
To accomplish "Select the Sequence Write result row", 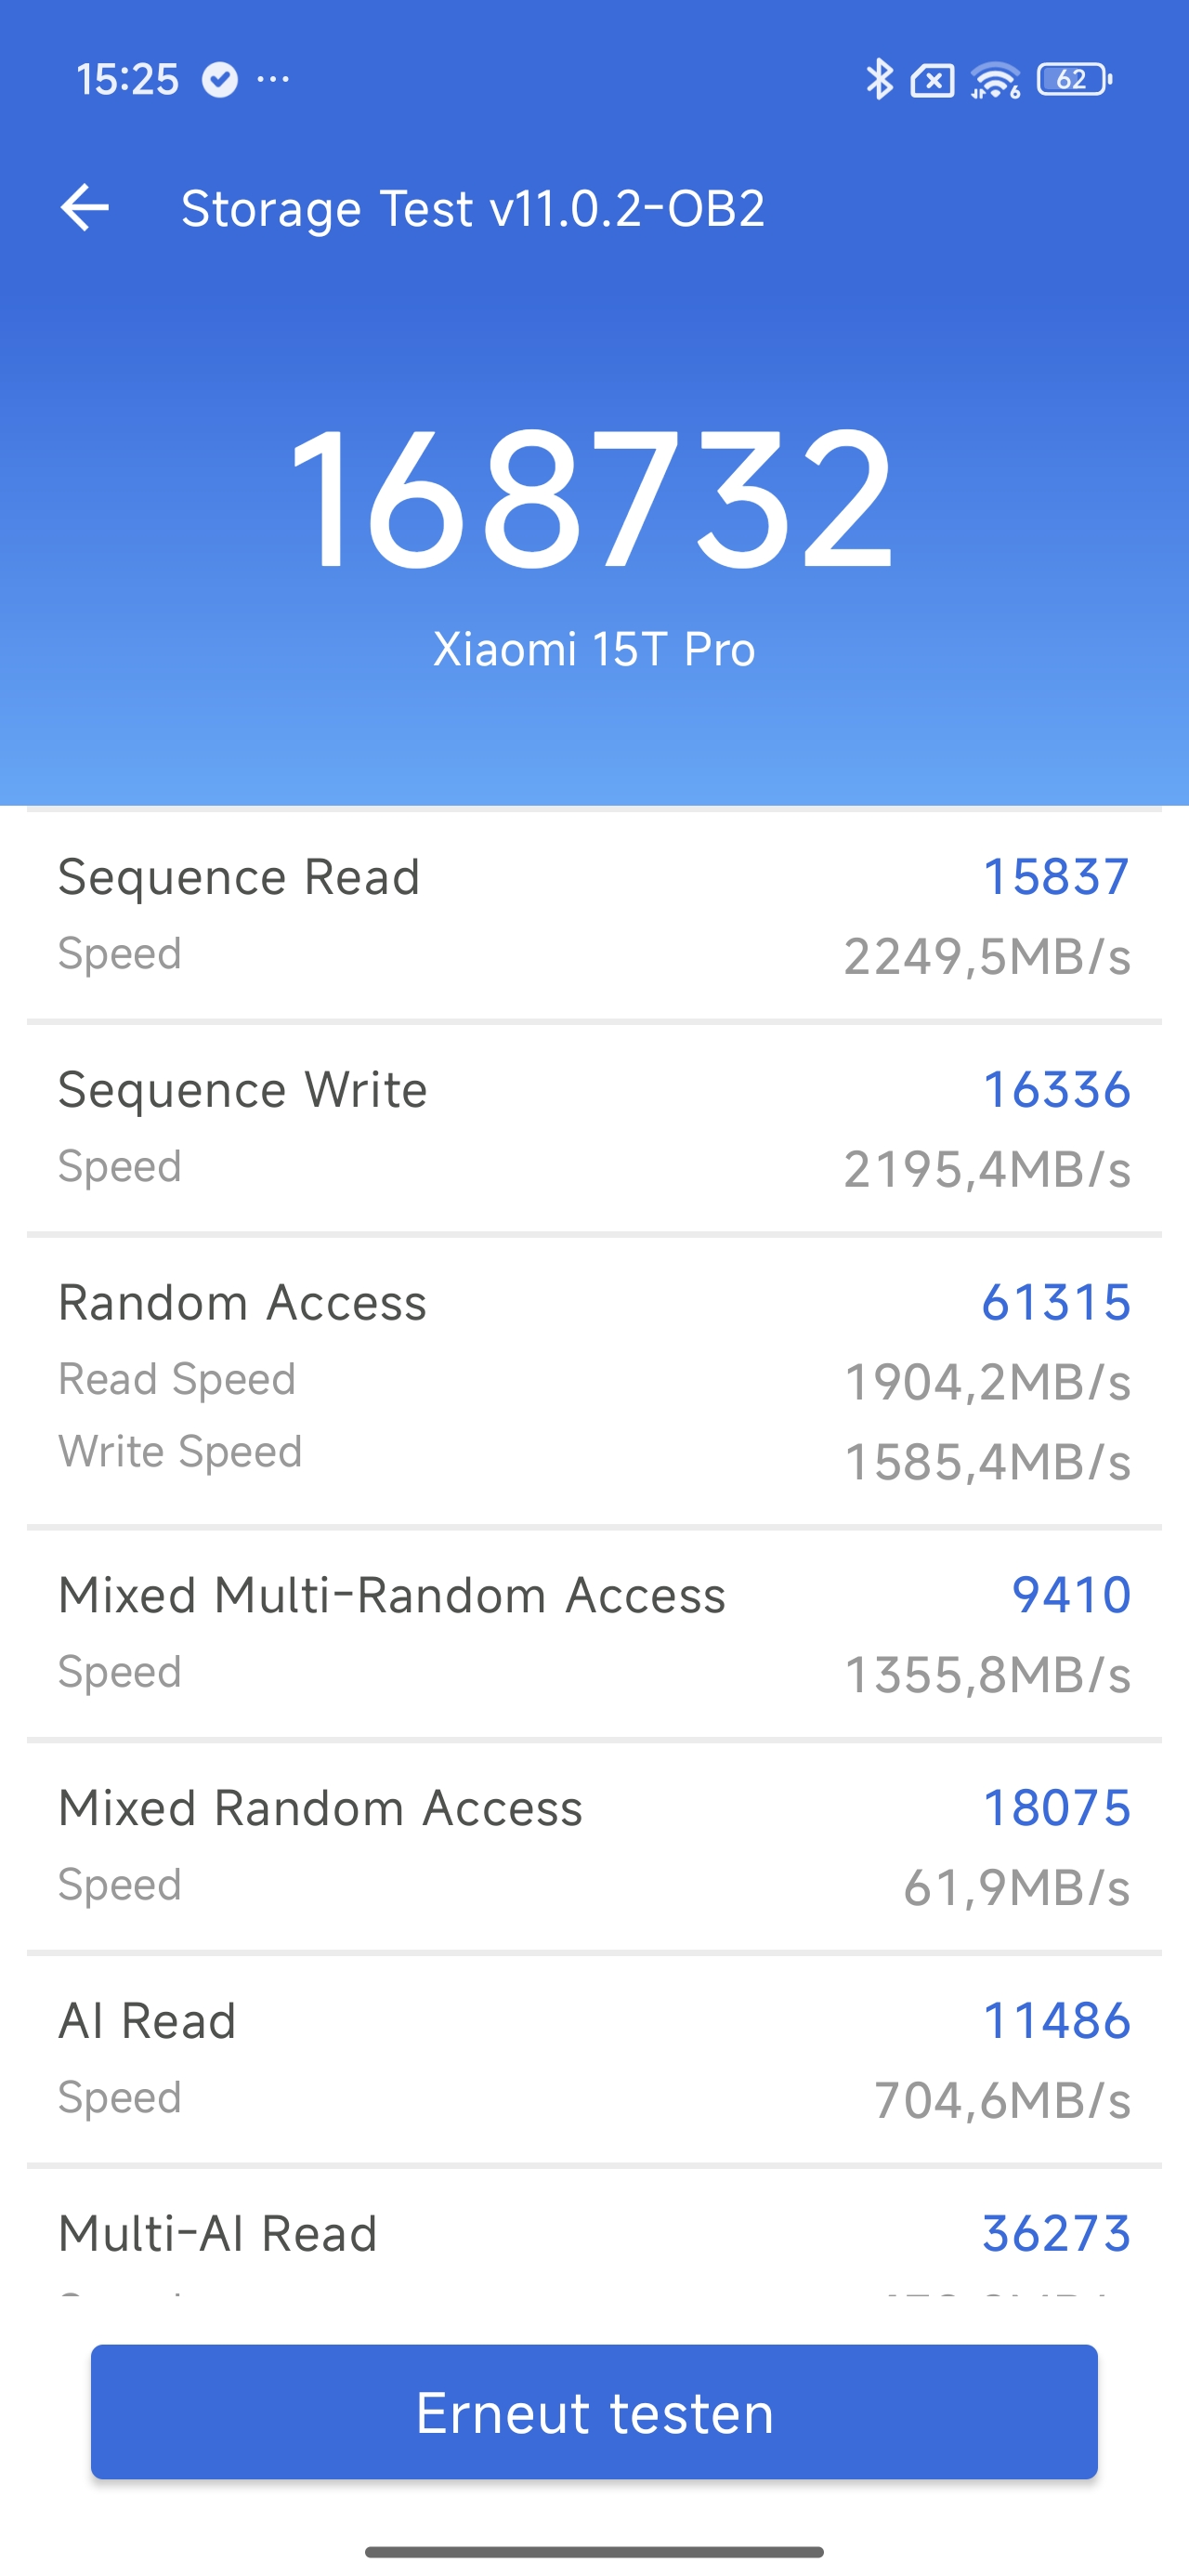I will 594,1127.
